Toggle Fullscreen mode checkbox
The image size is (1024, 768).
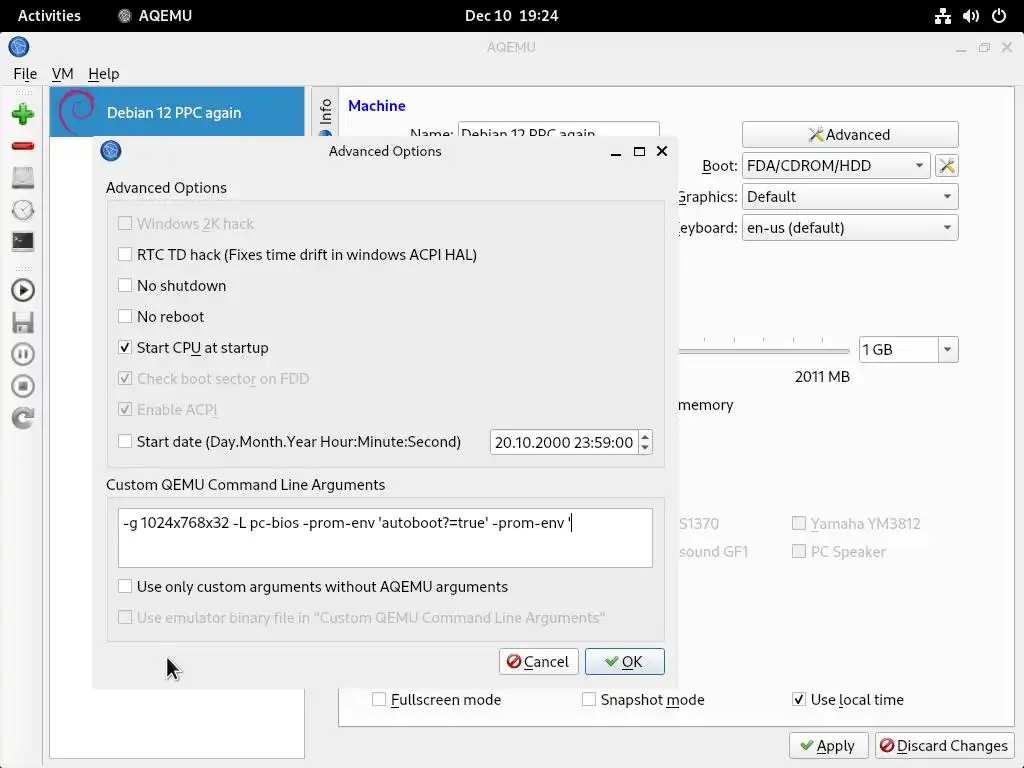click(379, 699)
